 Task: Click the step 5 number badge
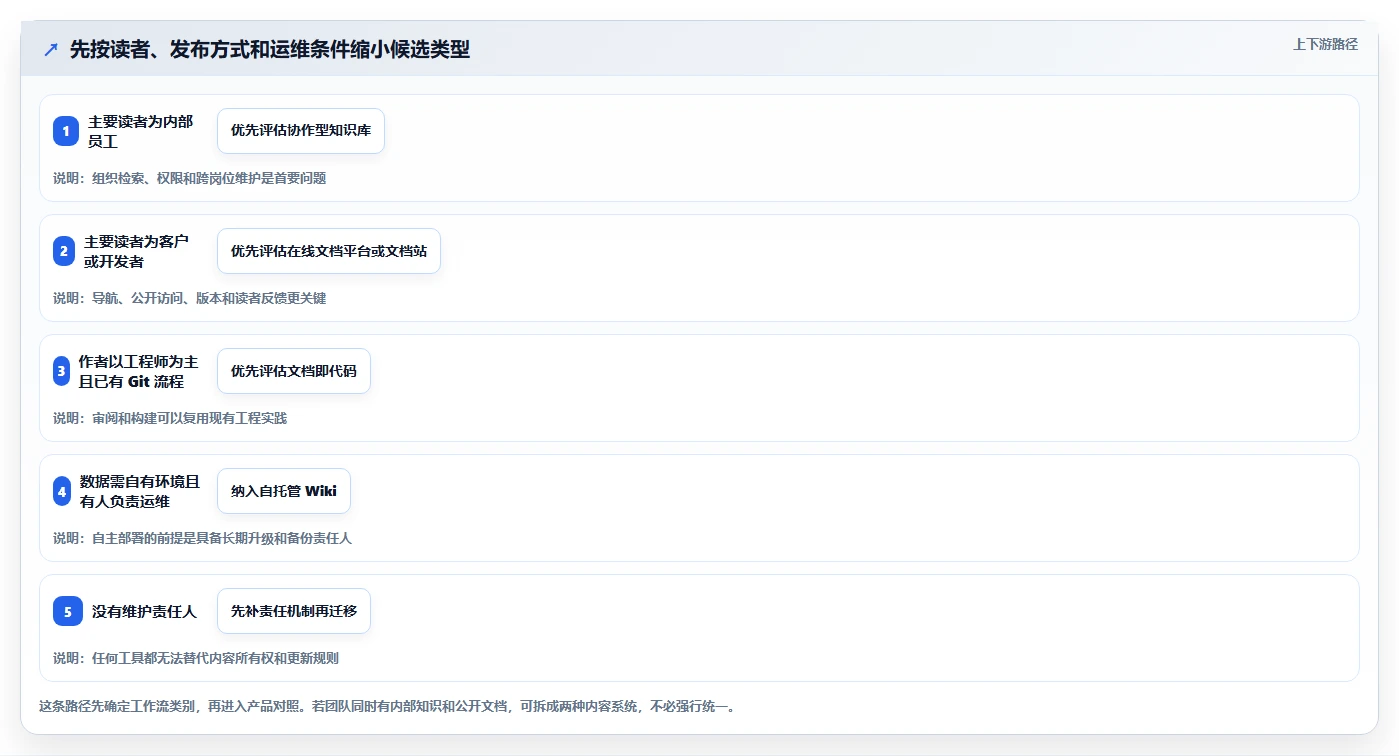click(68, 611)
